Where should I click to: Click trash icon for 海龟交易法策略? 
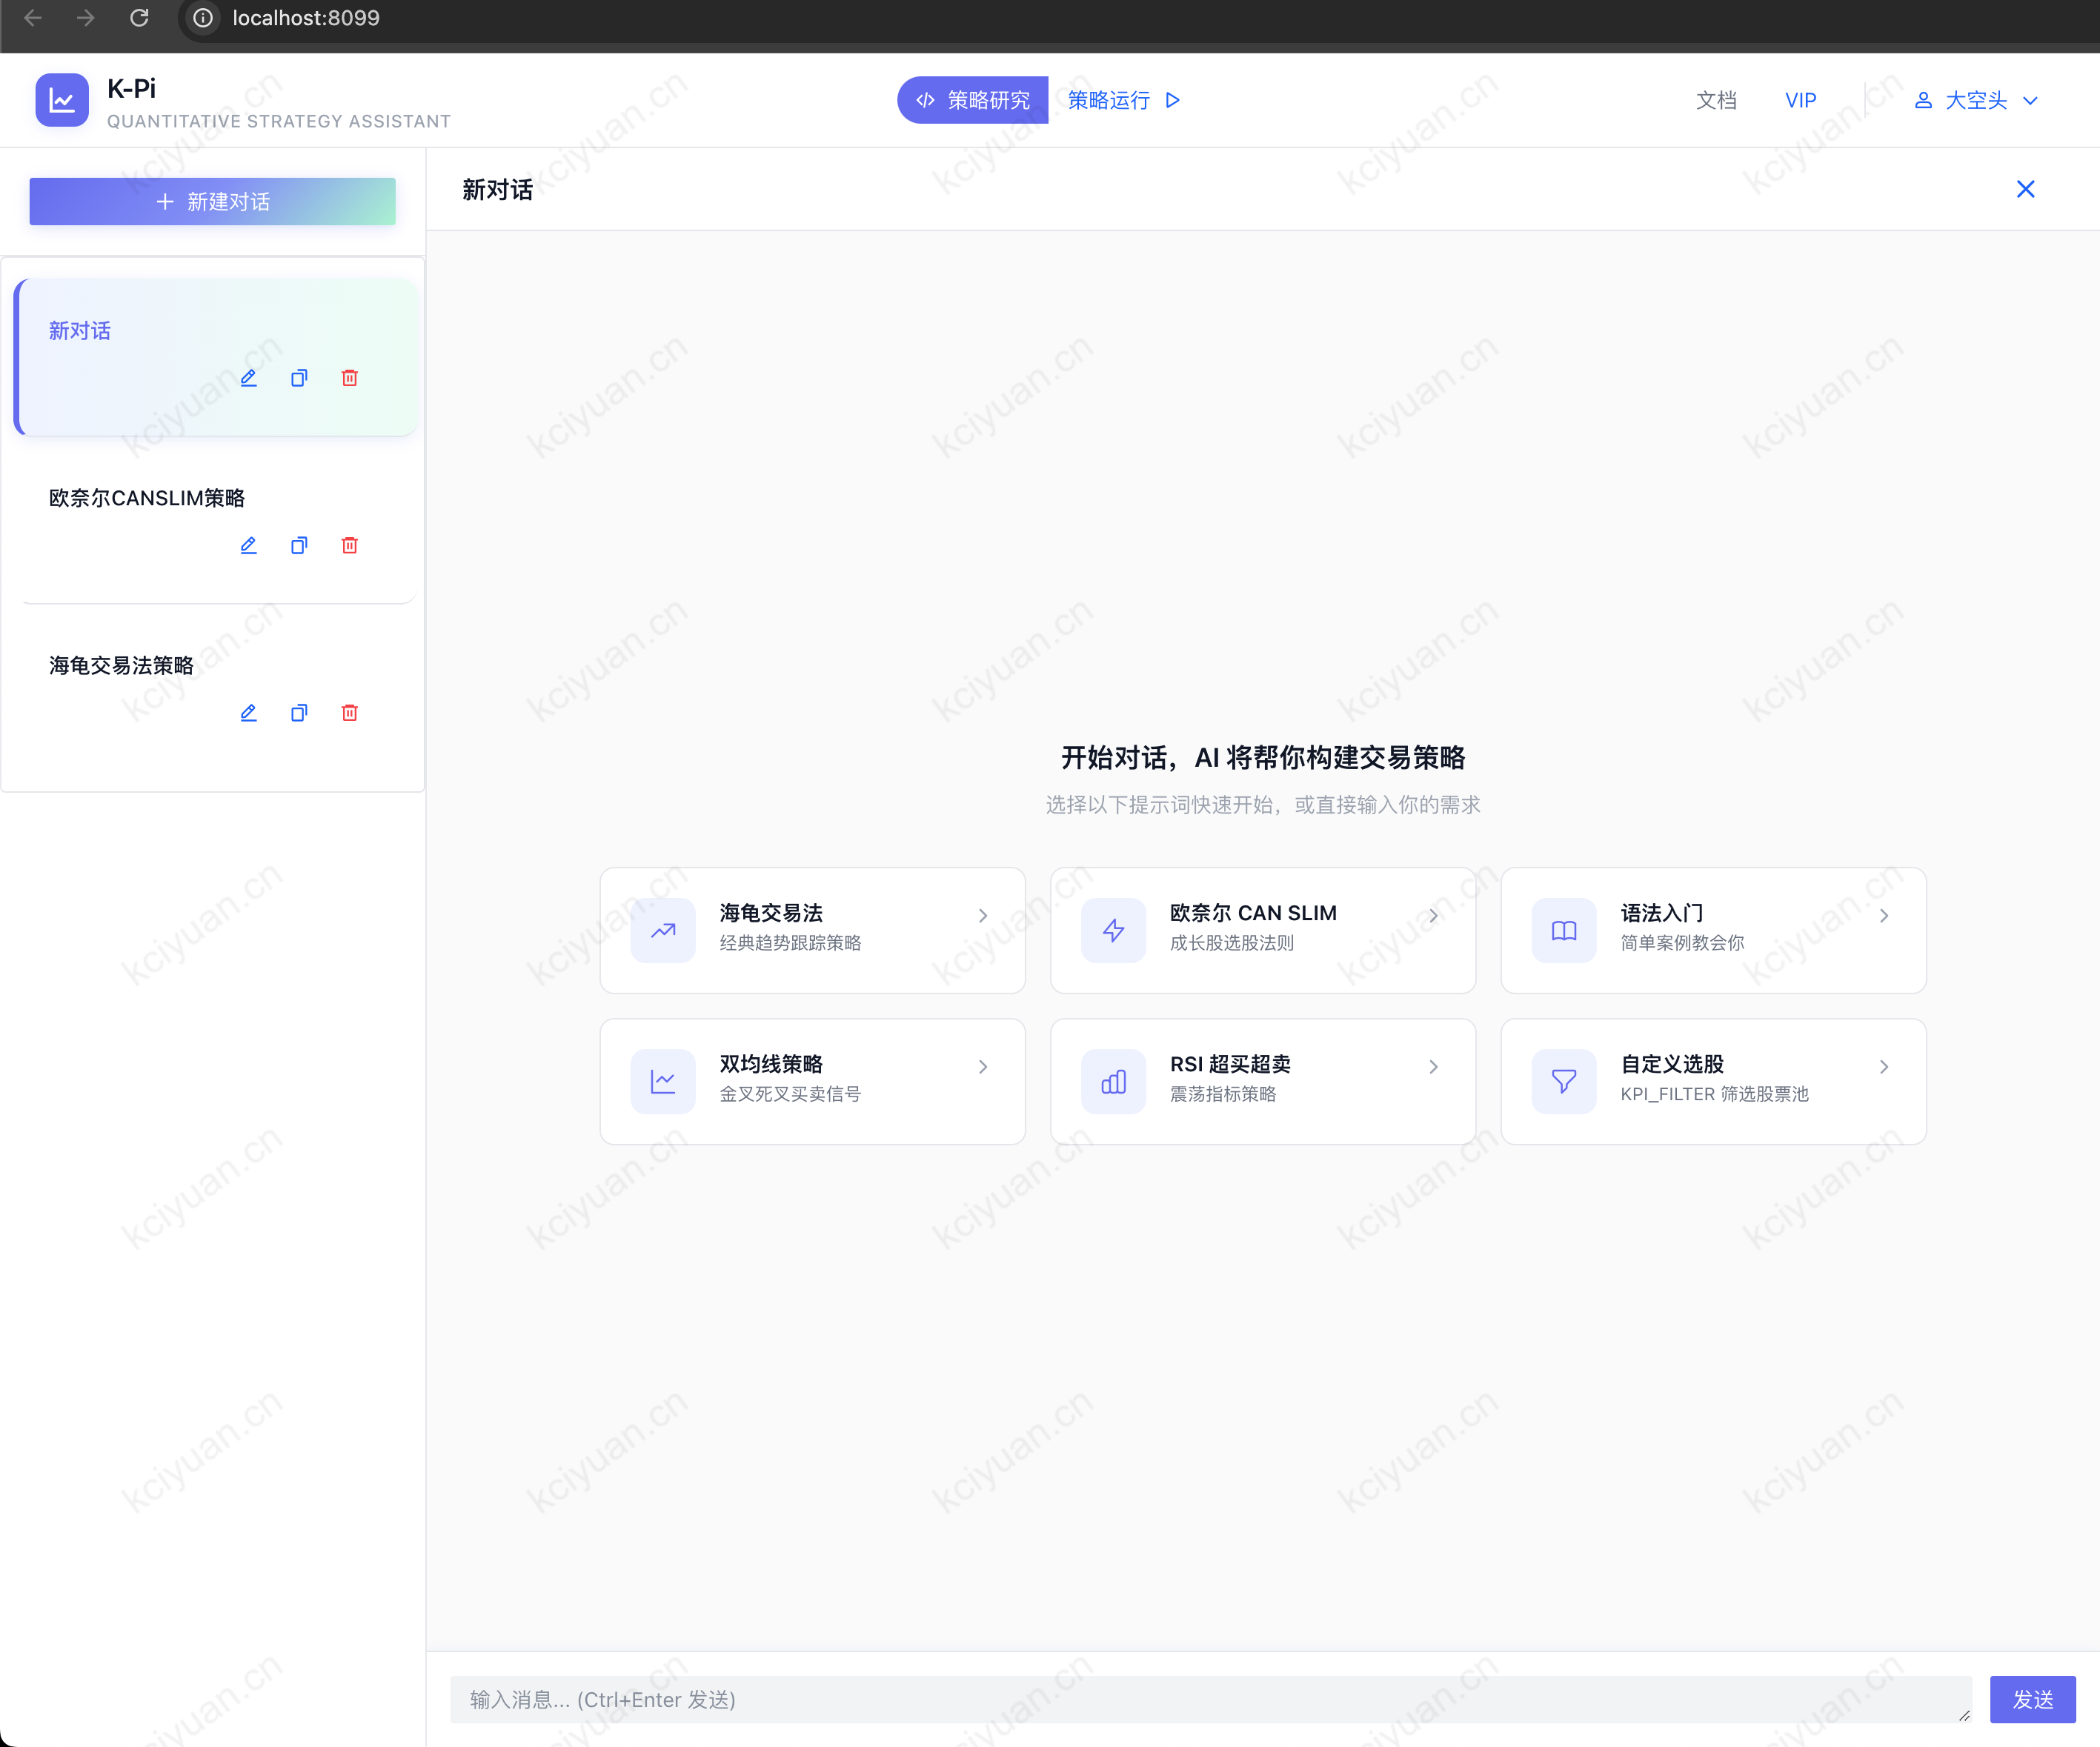(x=349, y=713)
